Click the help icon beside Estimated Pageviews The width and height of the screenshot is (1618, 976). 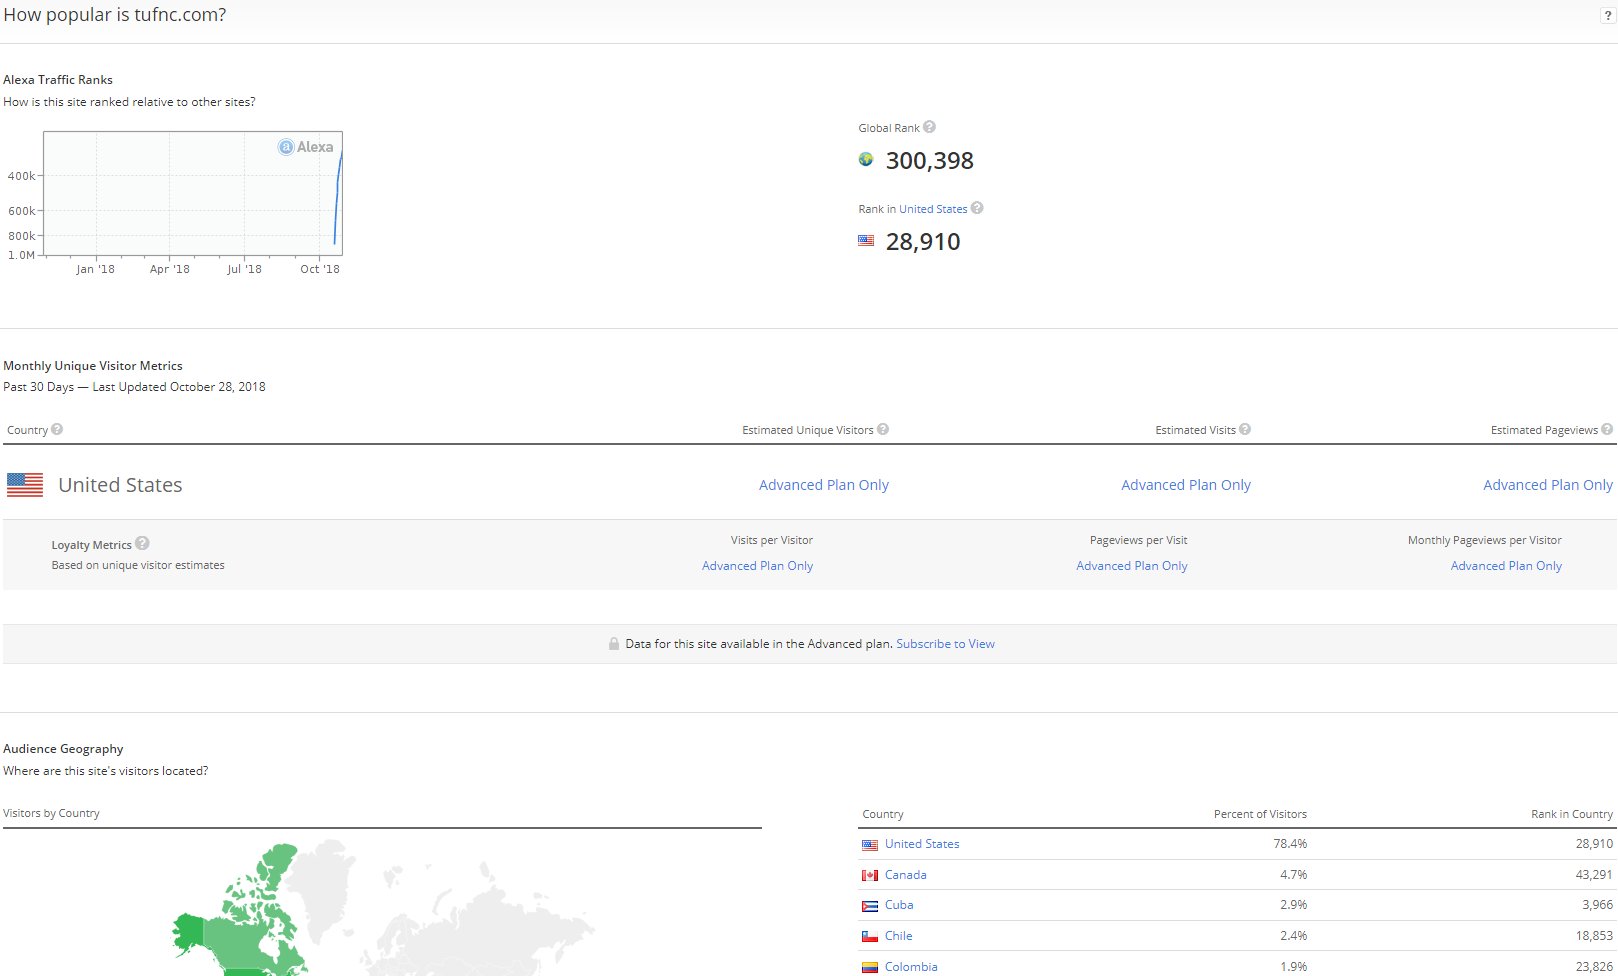click(x=1607, y=429)
